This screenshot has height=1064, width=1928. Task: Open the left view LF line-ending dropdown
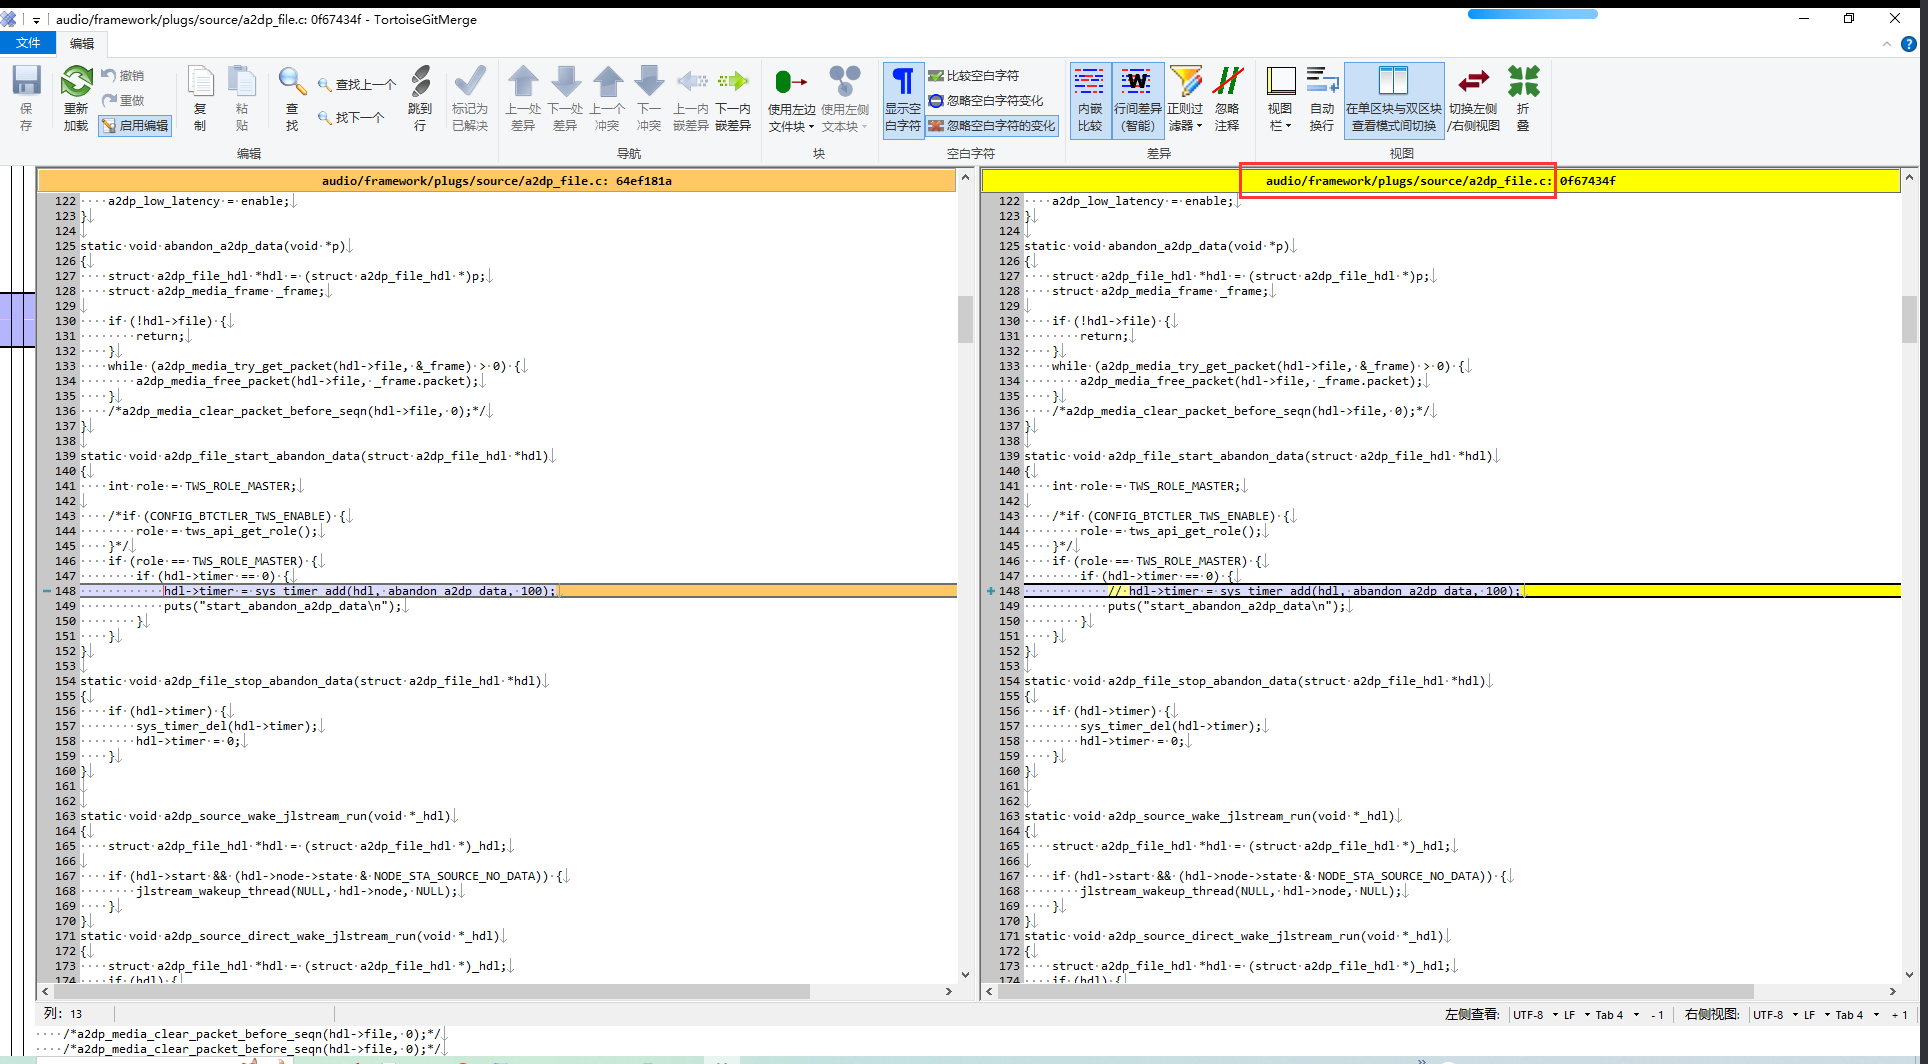tap(1576, 1014)
